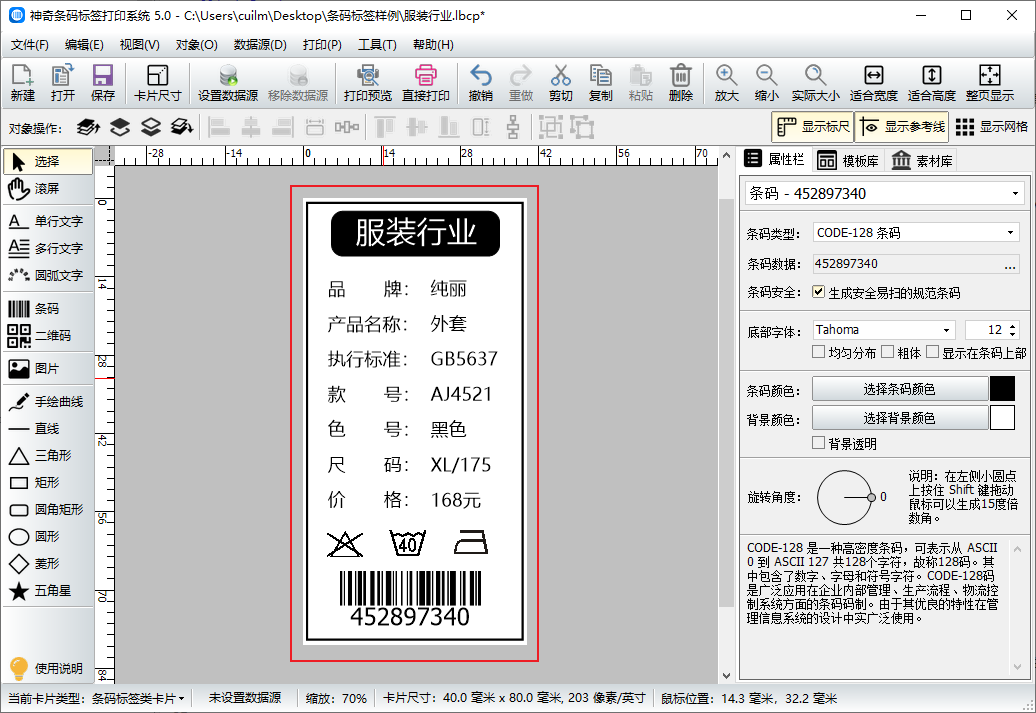Image resolution: width=1036 pixels, height=713 pixels.
Task: Activate the 选择 selection tool
Action: (x=48, y=162)
